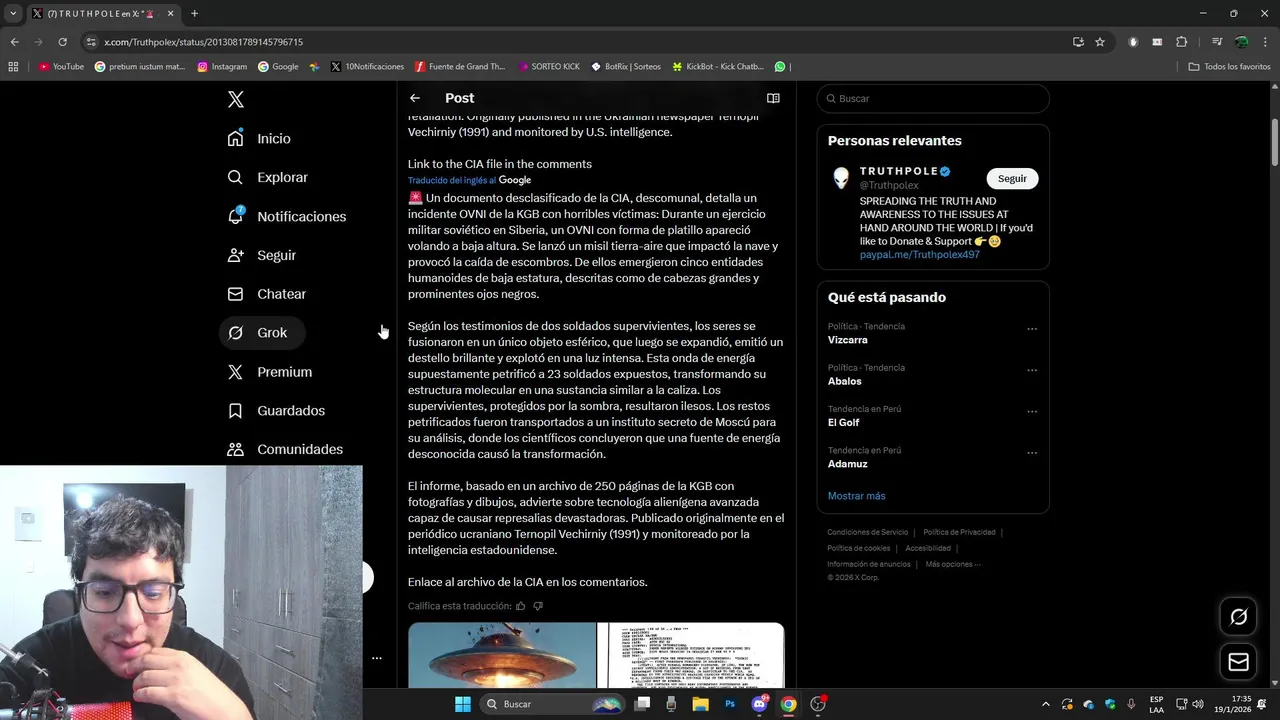Open the Abalos trend
Screen dimensions: 1280x720
coord(844,381)
